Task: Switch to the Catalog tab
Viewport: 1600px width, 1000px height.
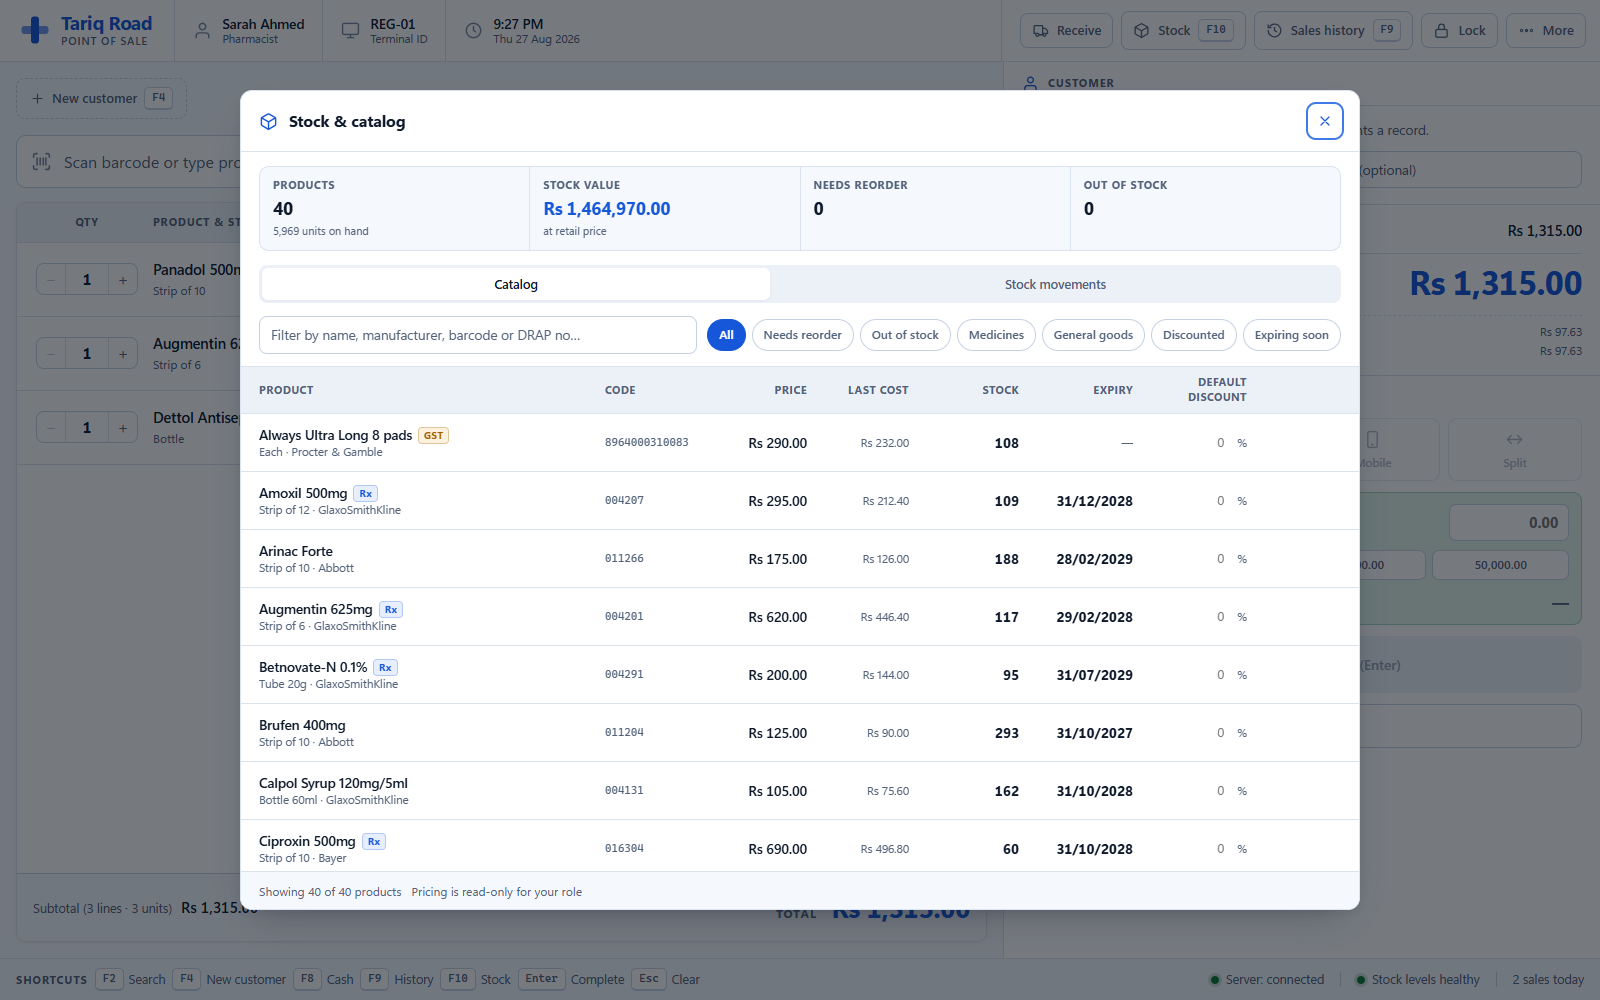Action: (x=516, y=284)
